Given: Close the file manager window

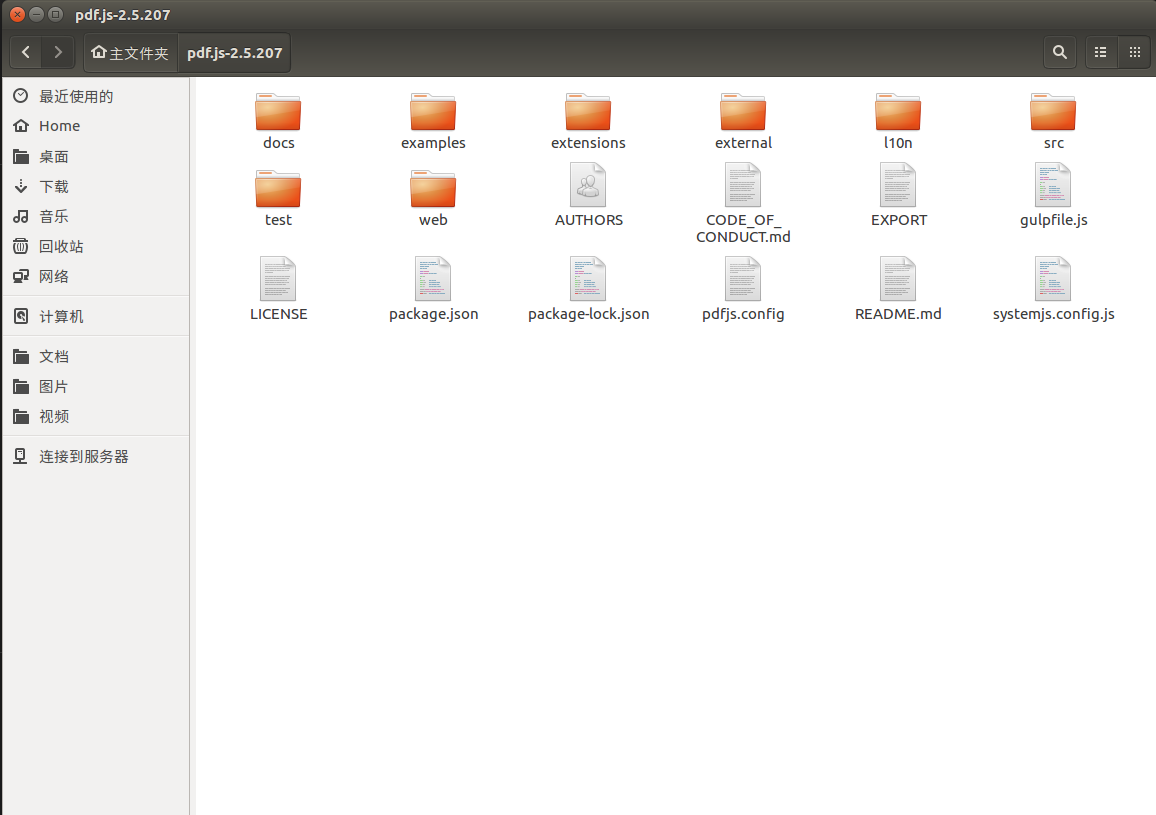Looking at the screenshot, I should click(18, 14).
